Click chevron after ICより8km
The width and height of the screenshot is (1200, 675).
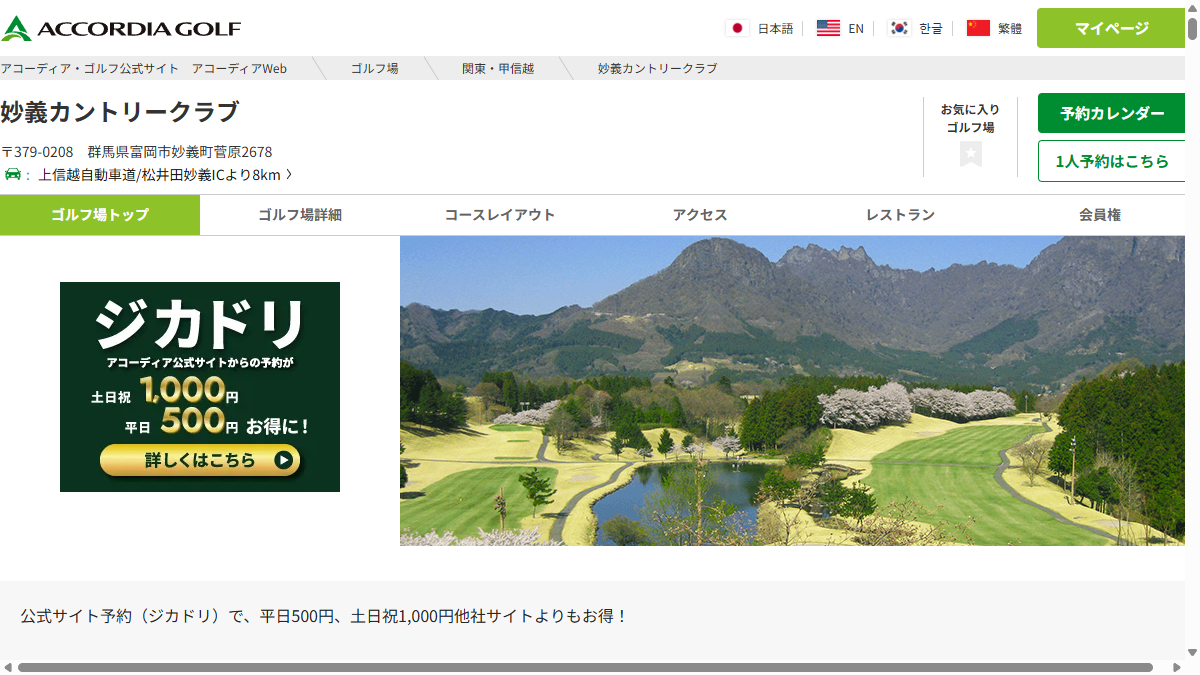point(289,174)
